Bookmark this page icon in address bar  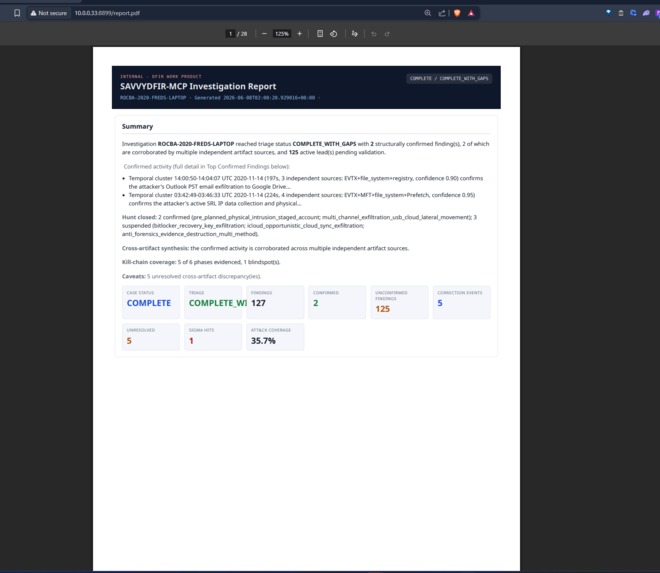click(x=17, y=13)
